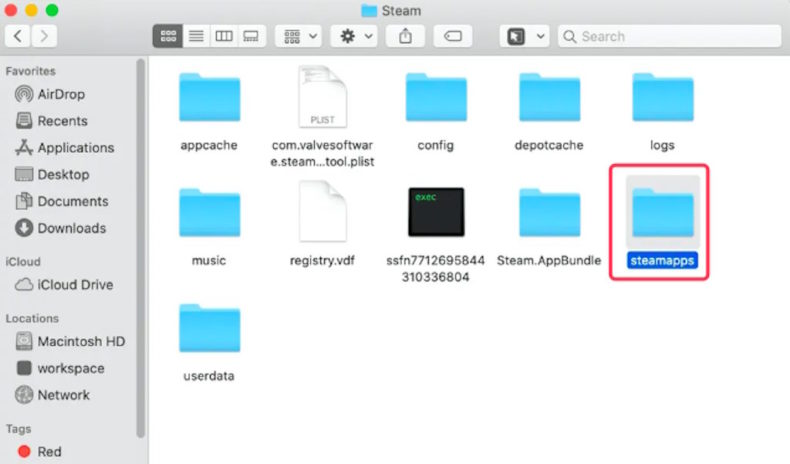The width and height of the screenshot is (790, 464).
Task: Select the Steam.AppBundle folder icon
Action: click(550, 212)
